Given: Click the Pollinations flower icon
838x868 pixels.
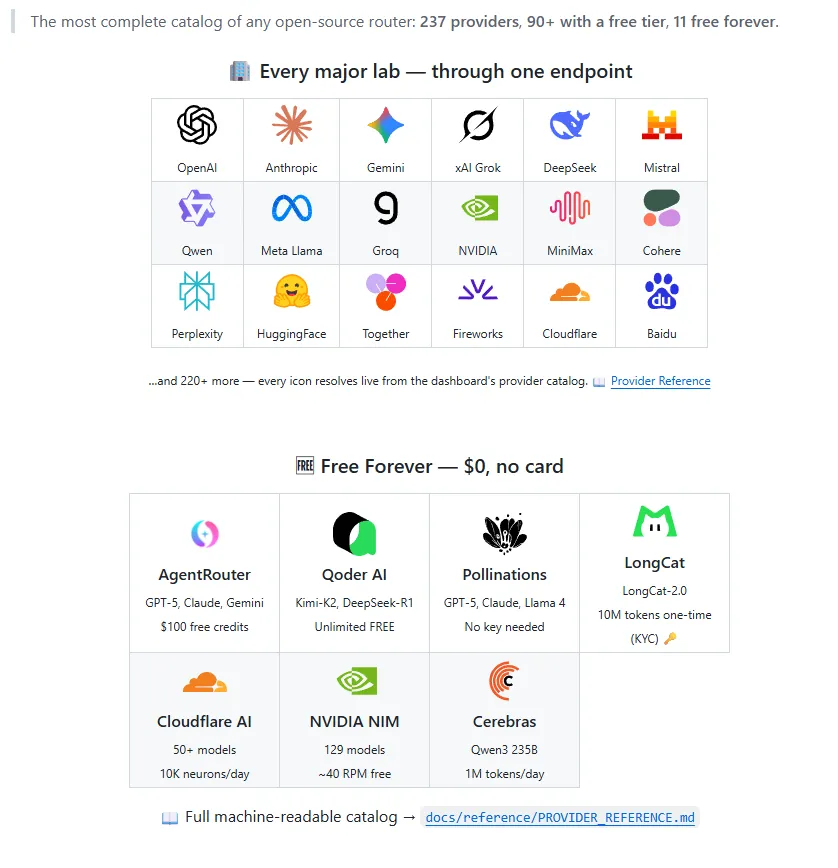Looking at the screenshot, I should pos(504,534).
